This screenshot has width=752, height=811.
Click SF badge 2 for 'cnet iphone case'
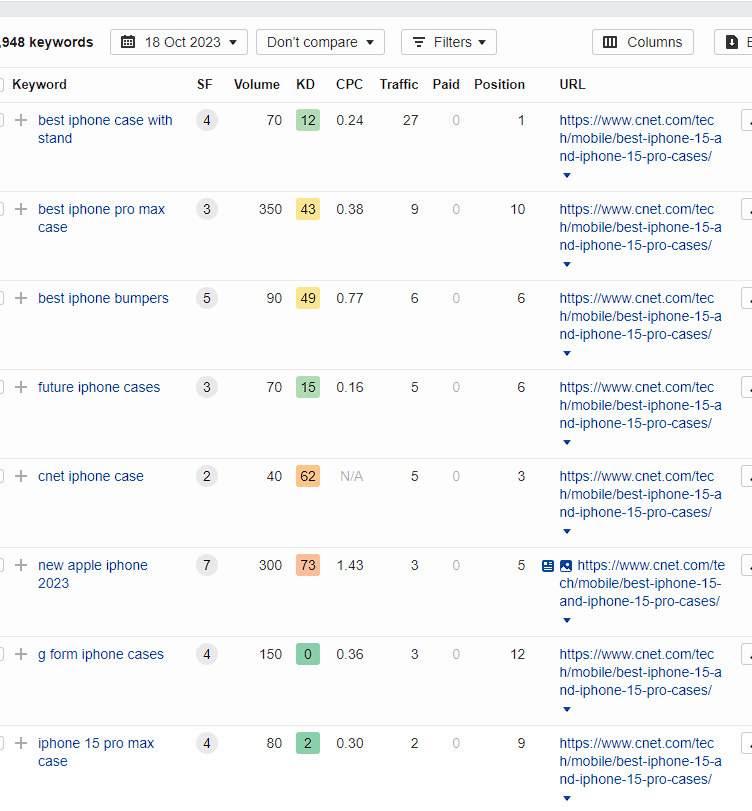click(206, 476)
